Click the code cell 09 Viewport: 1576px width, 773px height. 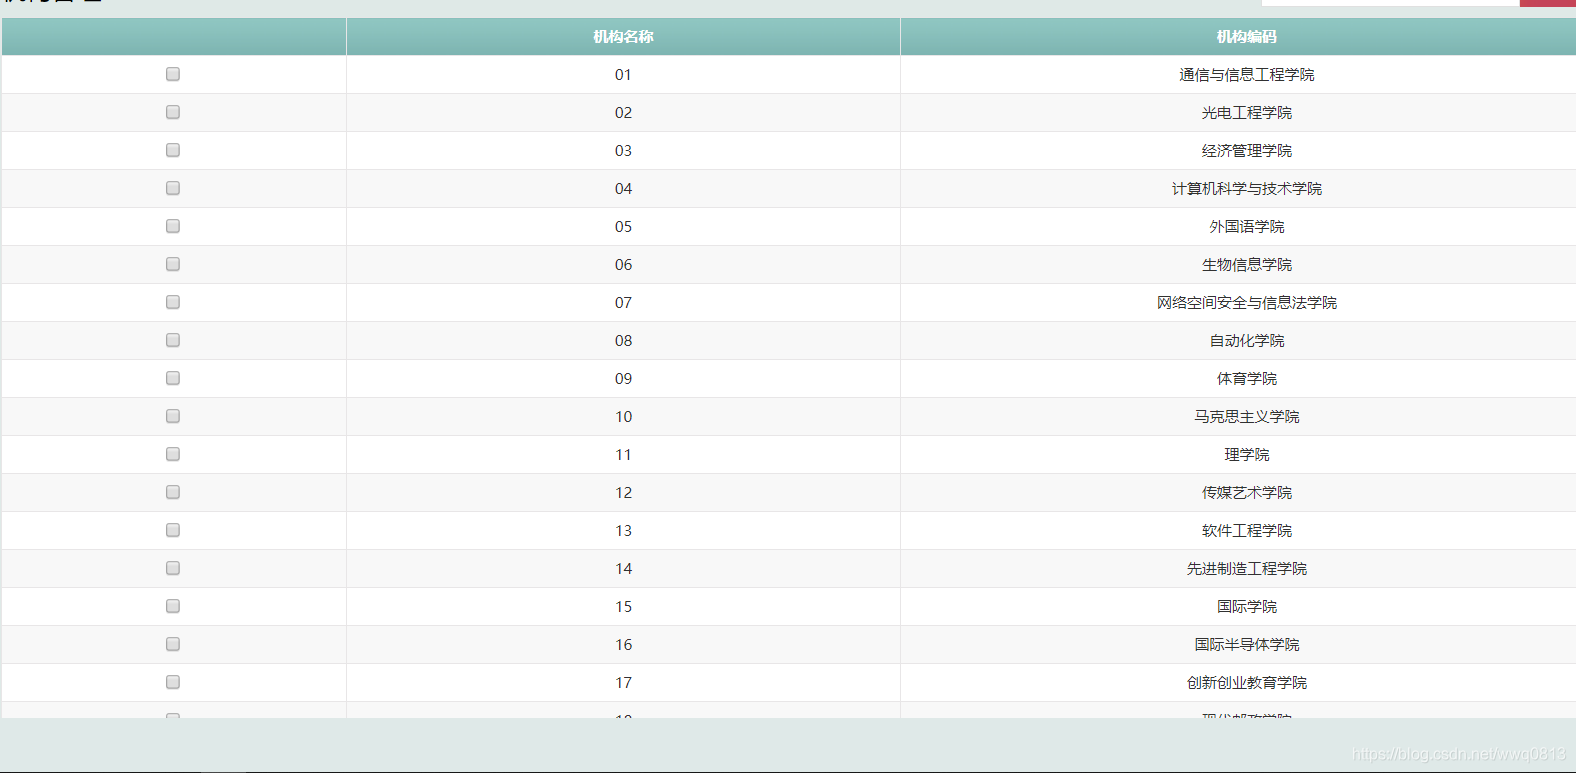(x=623, y=379)
